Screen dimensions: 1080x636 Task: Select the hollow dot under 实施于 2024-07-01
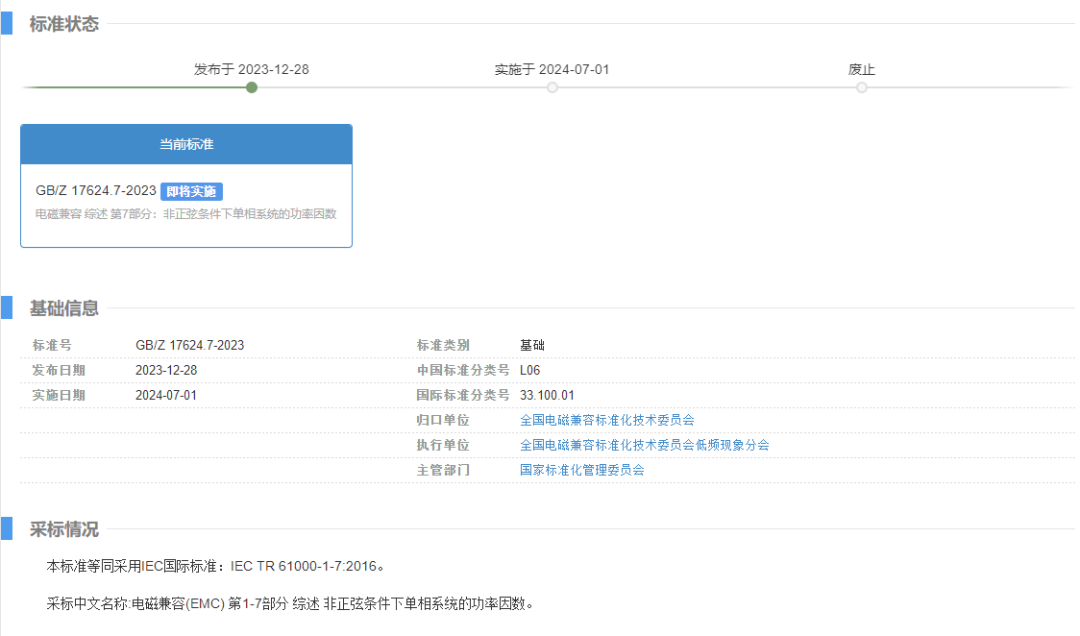[552, 87]
